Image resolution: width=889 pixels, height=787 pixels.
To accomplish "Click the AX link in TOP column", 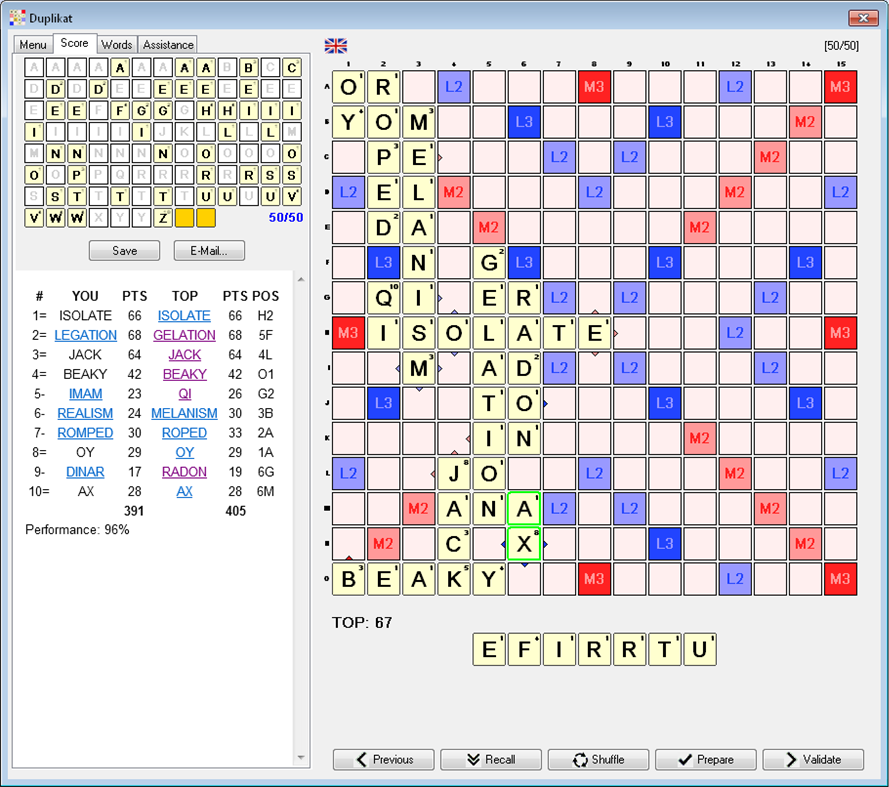I will (x=184, y=492).
